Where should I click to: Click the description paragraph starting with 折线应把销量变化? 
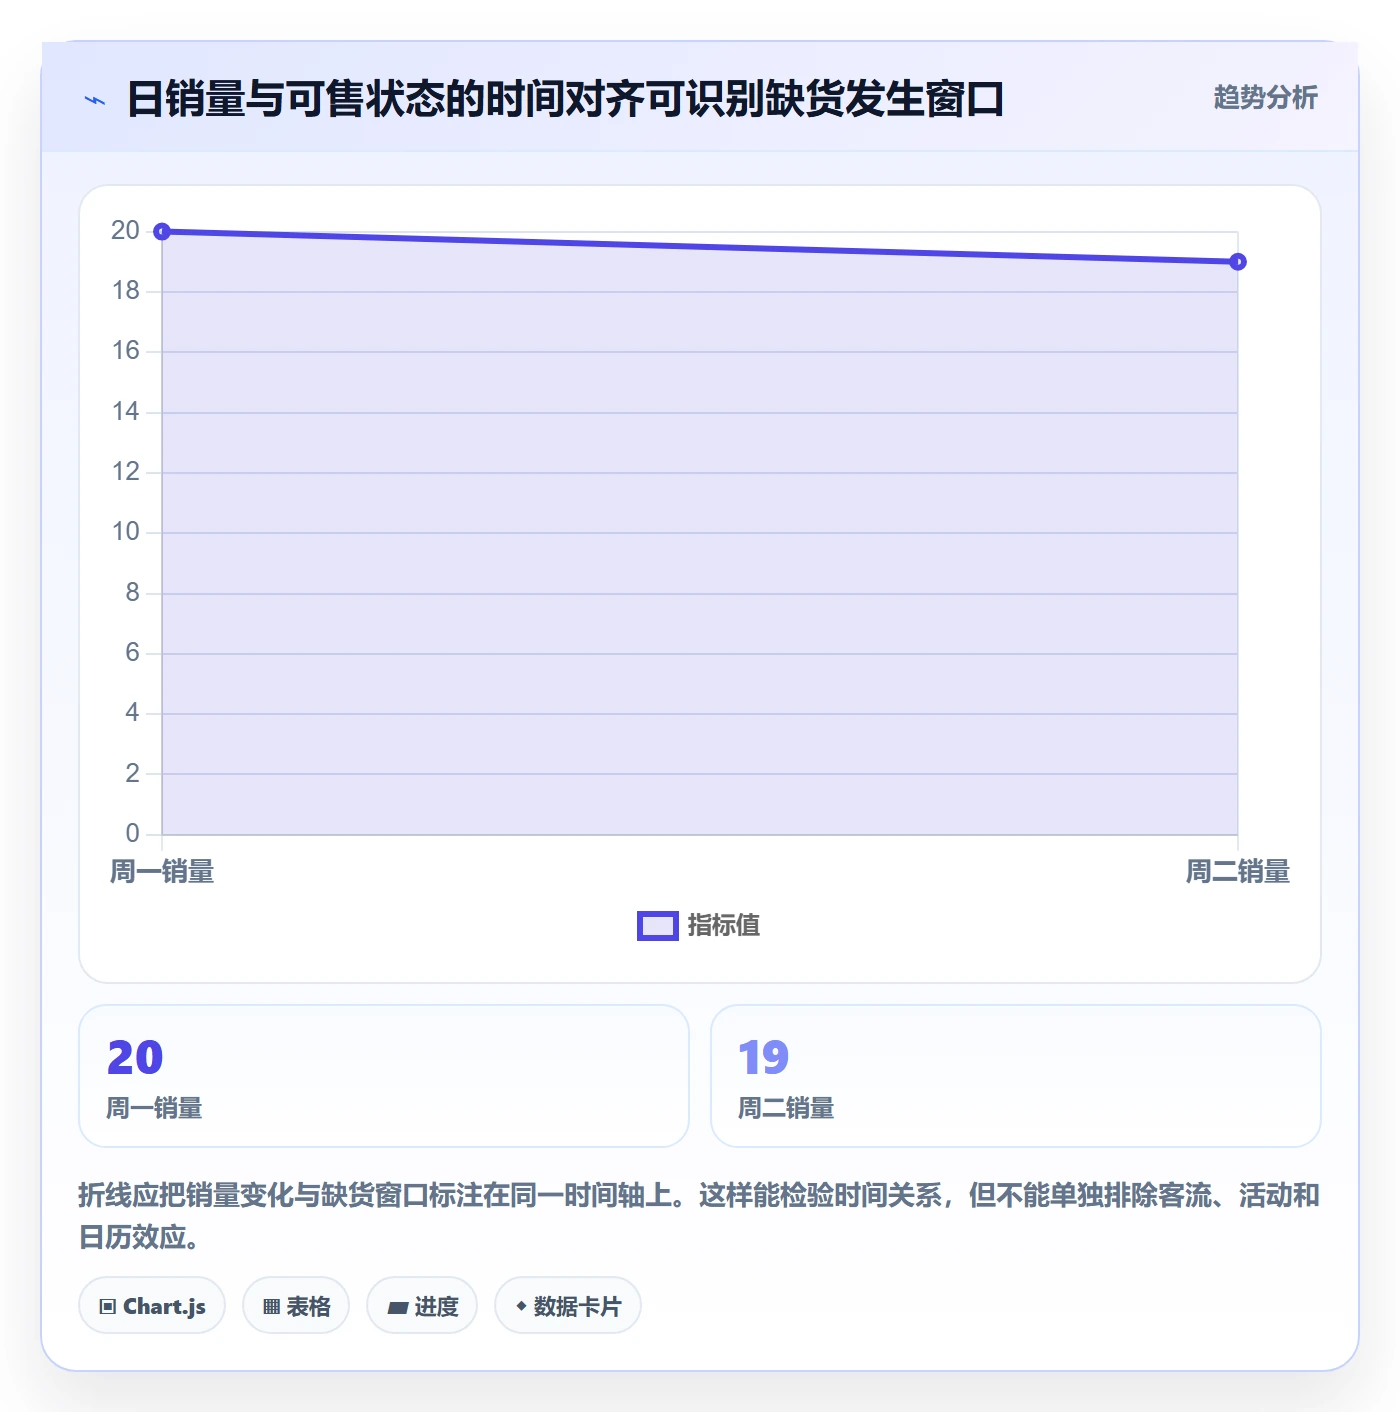click(x=699, y=1216)
